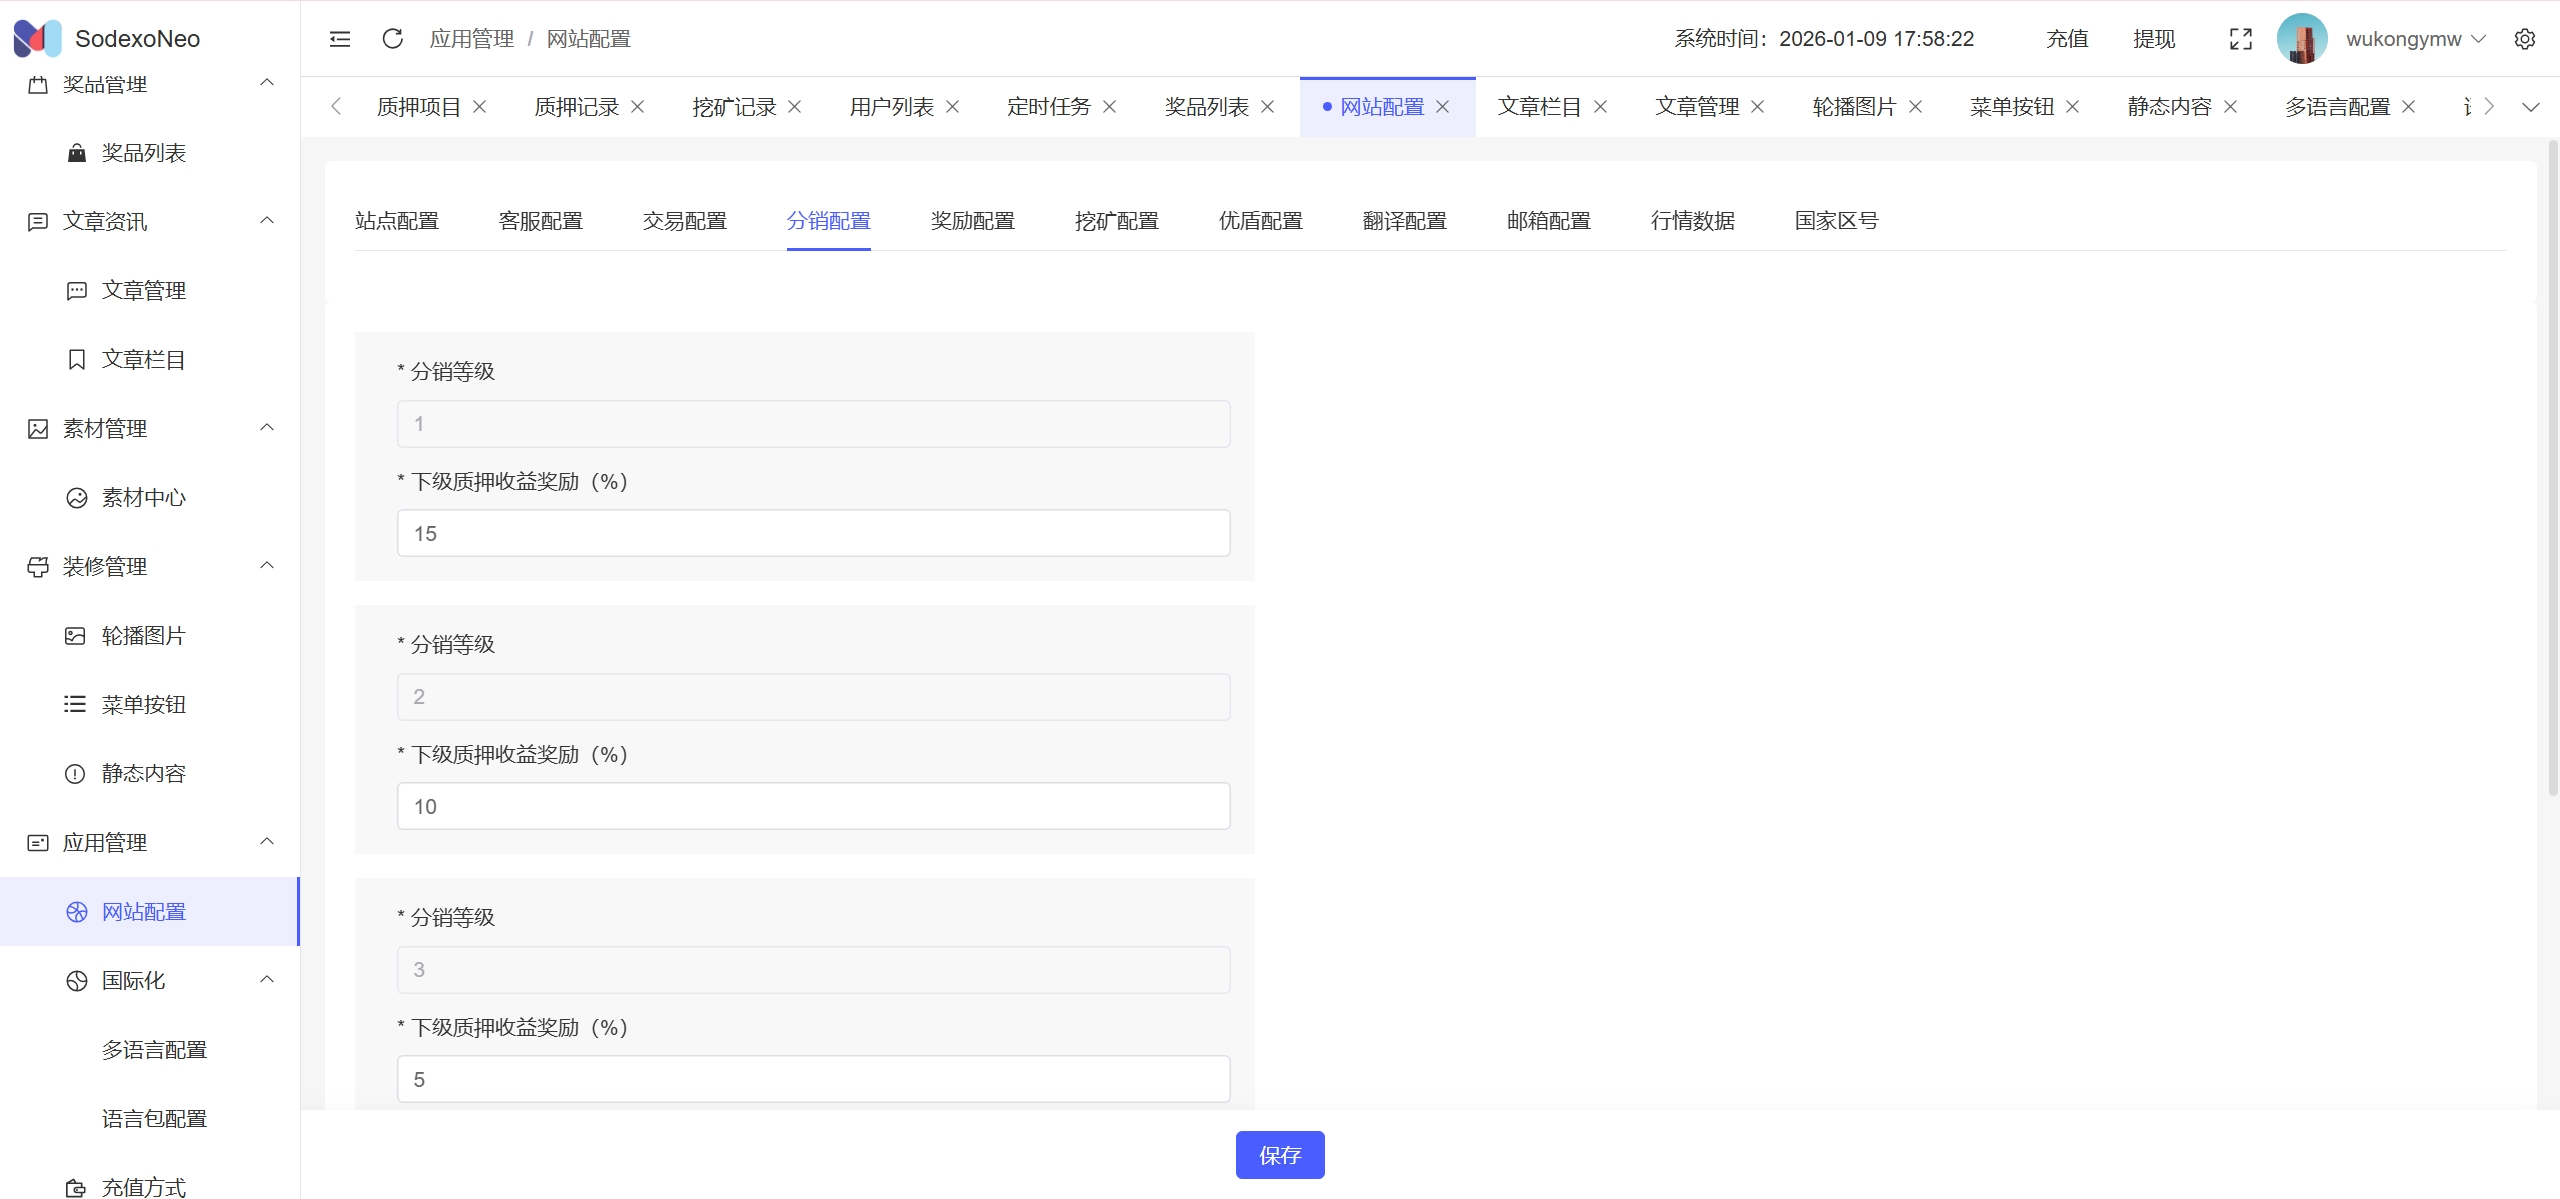Click the page refresh icon
This screenshot has width=2560, height=1199.
[x=392, y=39]
